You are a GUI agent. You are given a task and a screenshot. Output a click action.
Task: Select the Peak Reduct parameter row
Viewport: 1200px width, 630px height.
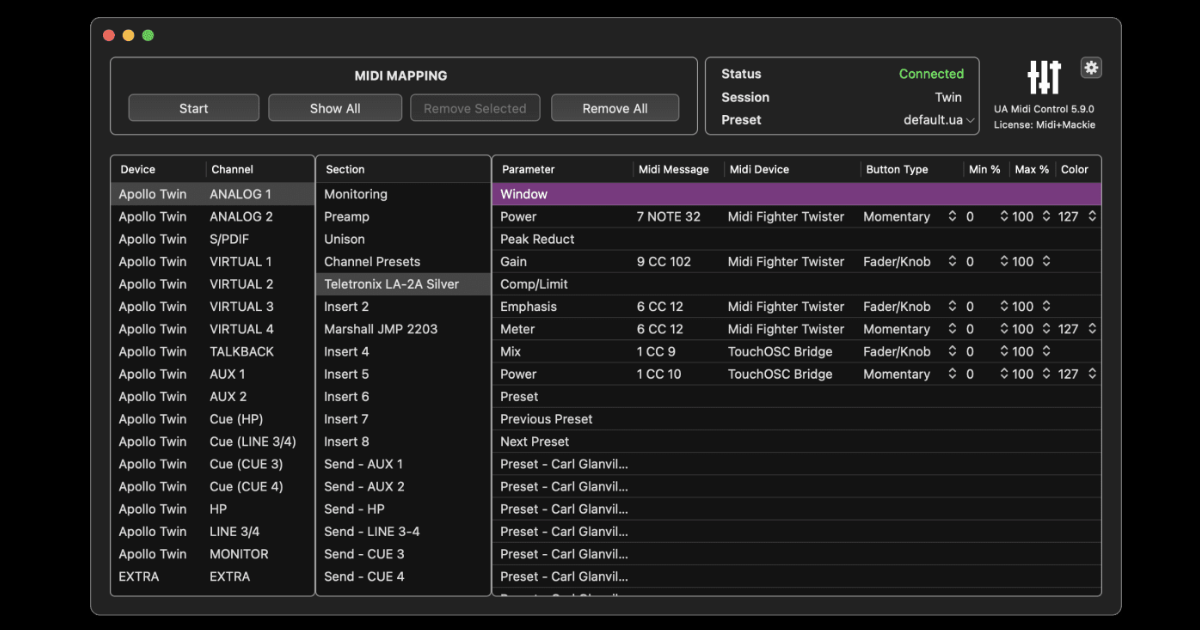tap(796, 239)
